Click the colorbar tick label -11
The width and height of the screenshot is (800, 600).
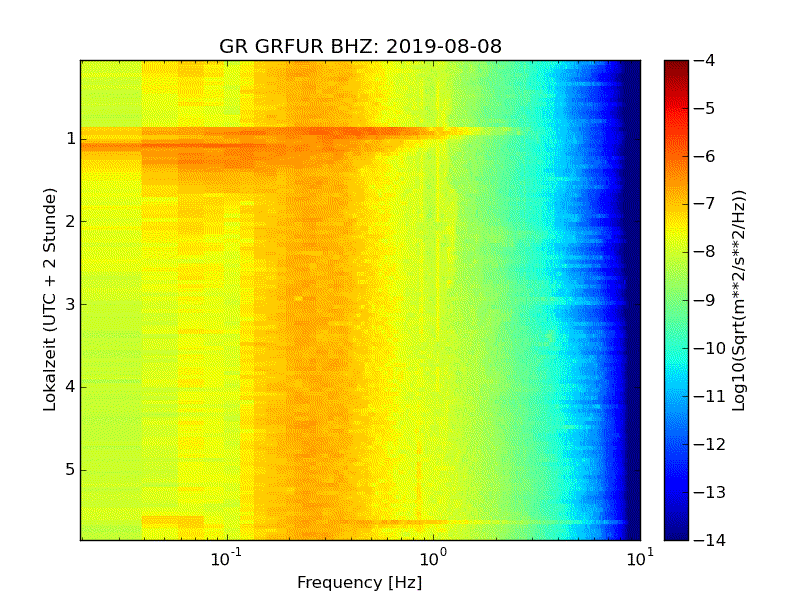click(709, 396)
